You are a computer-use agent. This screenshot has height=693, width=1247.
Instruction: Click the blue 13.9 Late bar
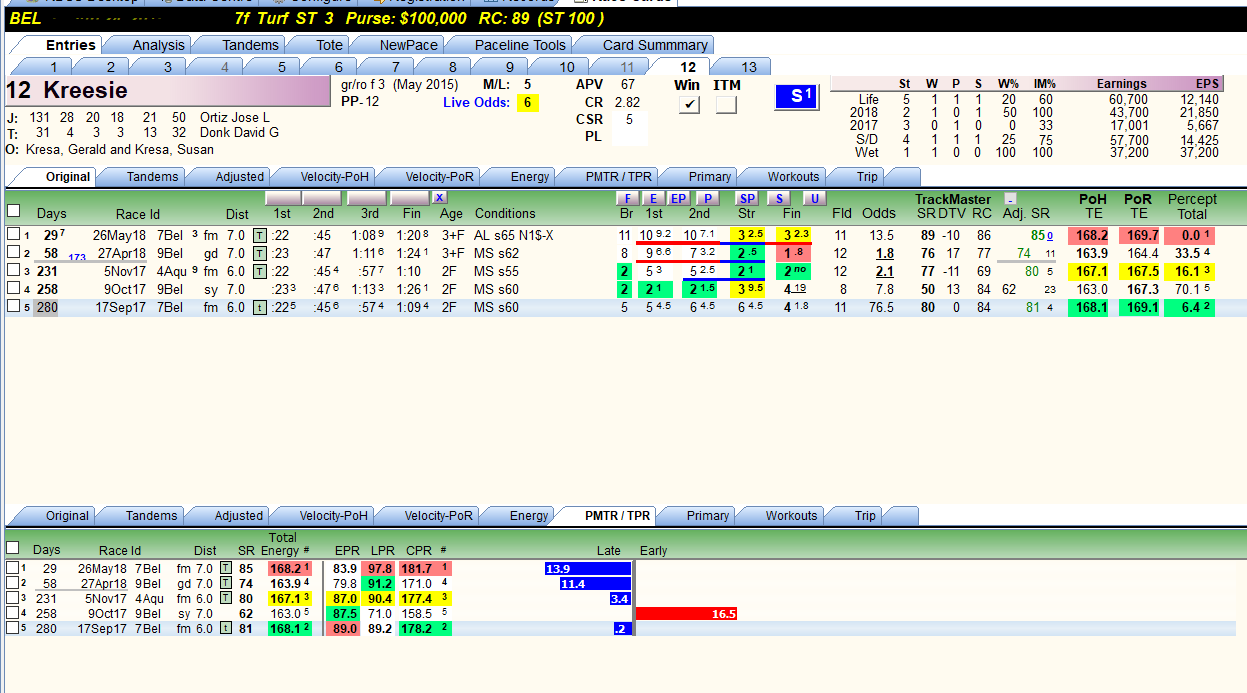(588, 569)
